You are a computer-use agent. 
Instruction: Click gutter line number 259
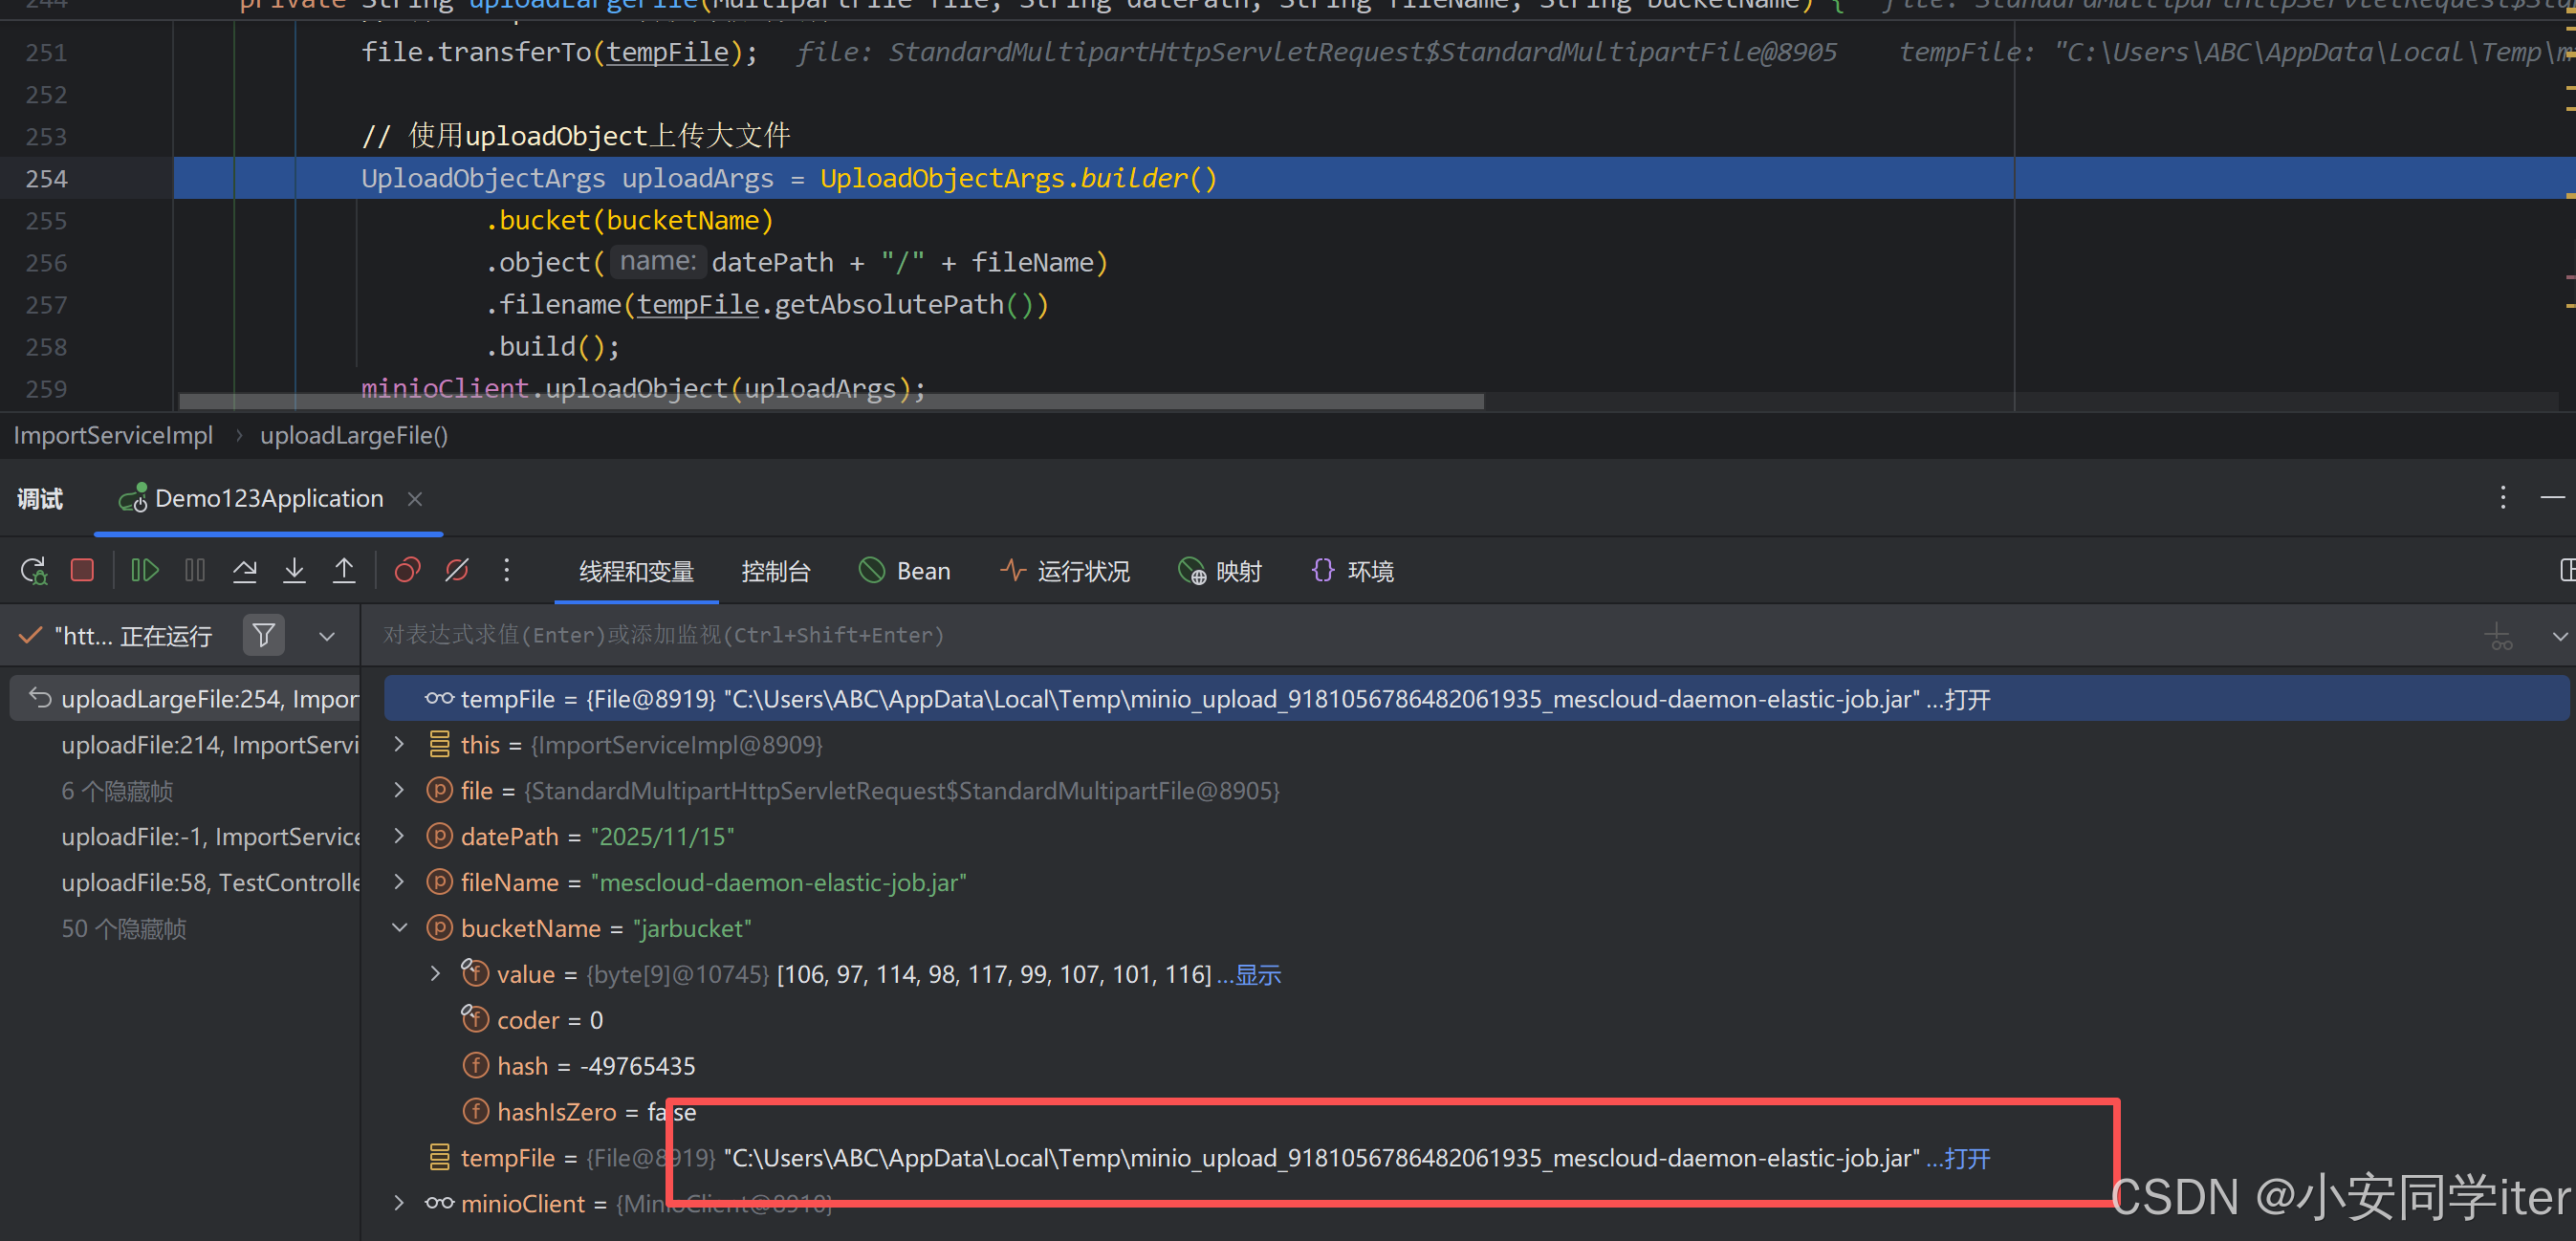click(47, 389)
